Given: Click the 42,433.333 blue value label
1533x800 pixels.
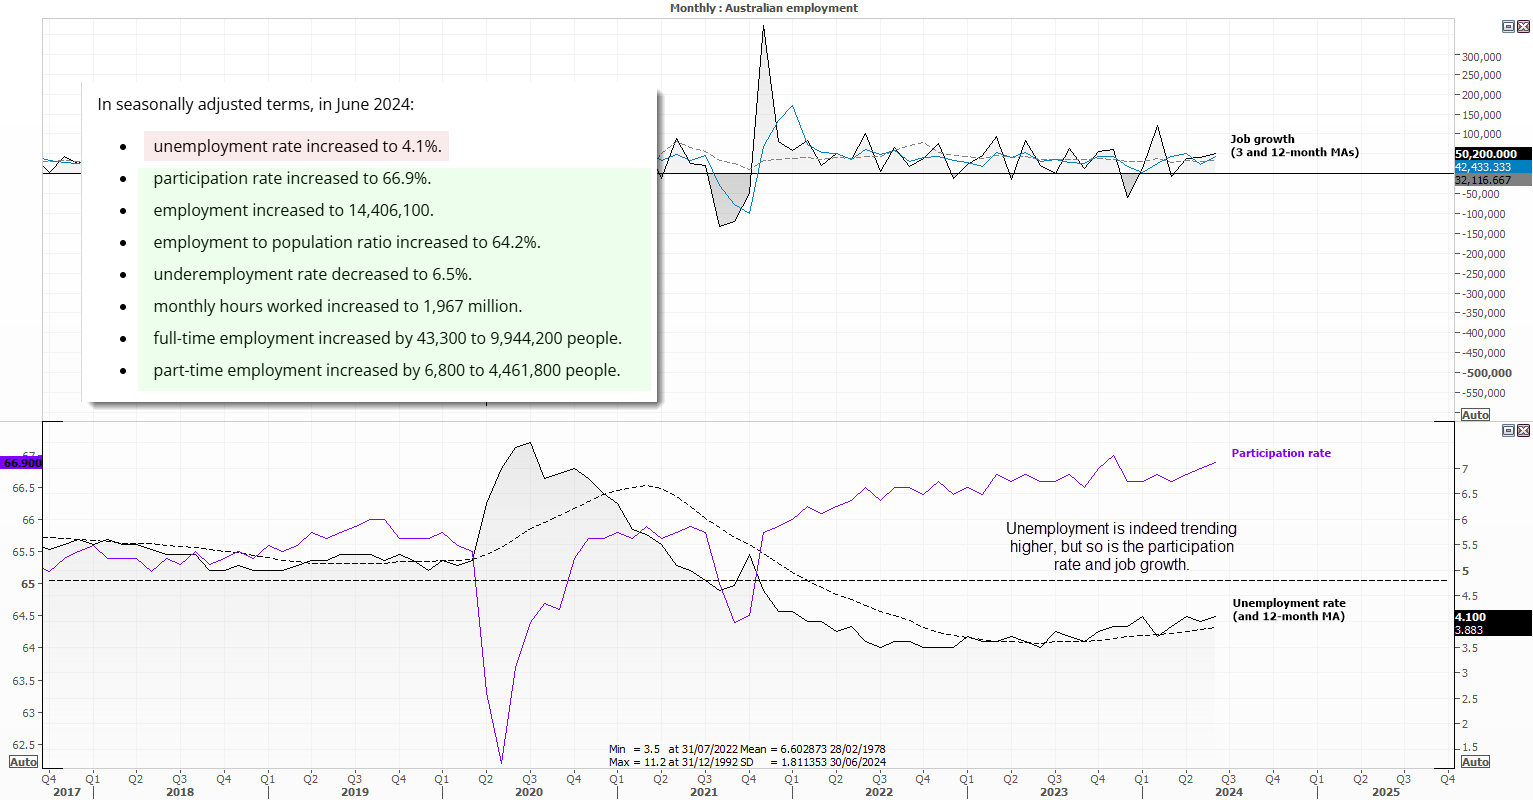Looking at the screenshot, I should 1492,167.
